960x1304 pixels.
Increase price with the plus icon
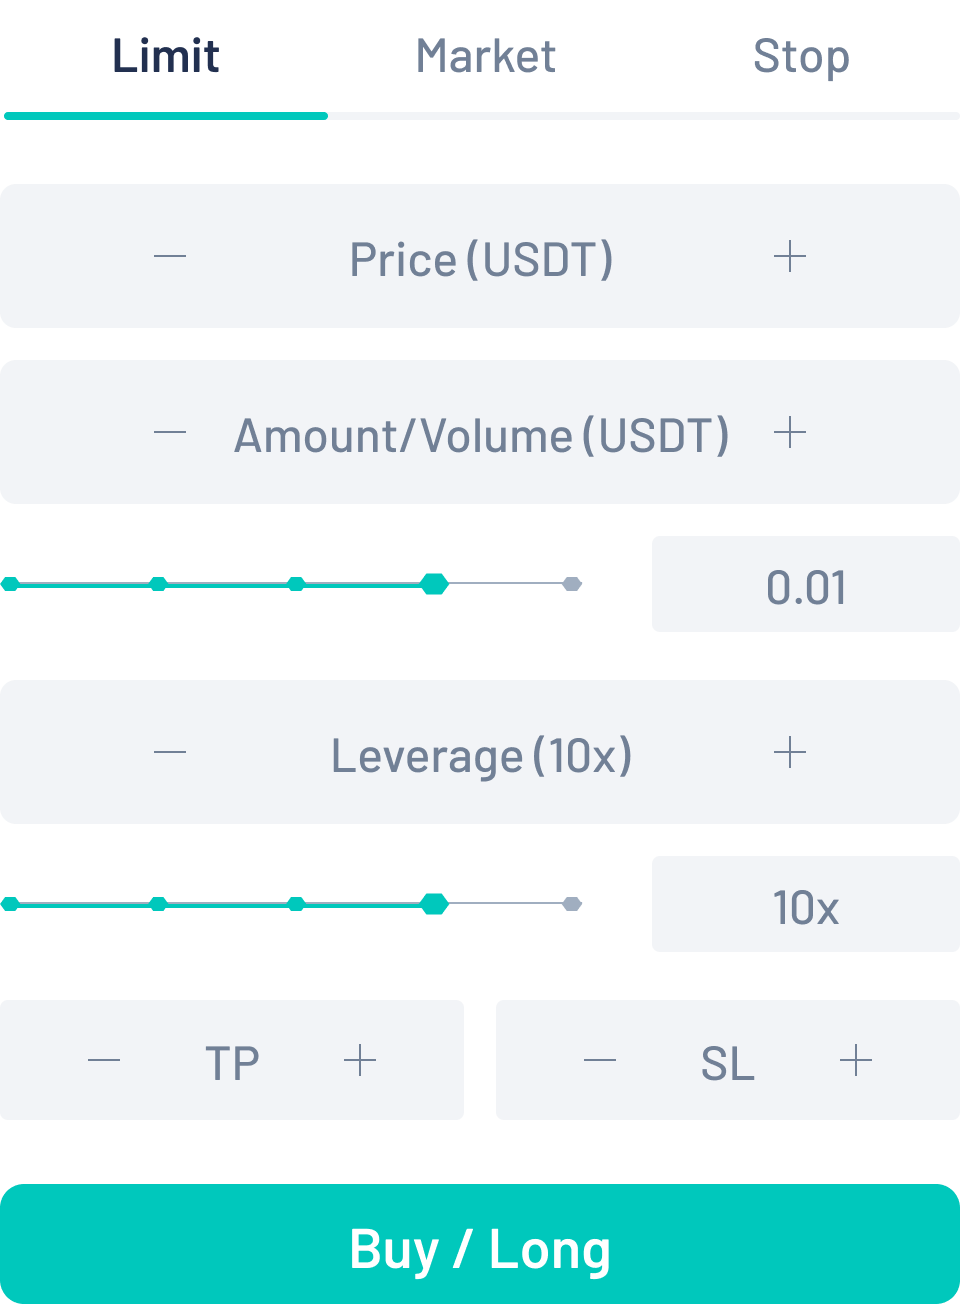point(790,257)
